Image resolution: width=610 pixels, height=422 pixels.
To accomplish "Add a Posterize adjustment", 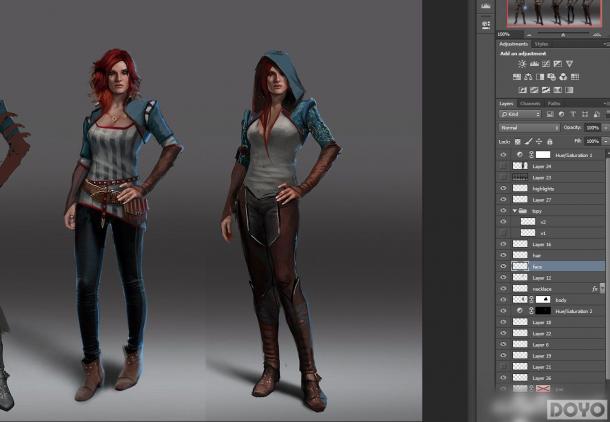I will coord(534,90).
